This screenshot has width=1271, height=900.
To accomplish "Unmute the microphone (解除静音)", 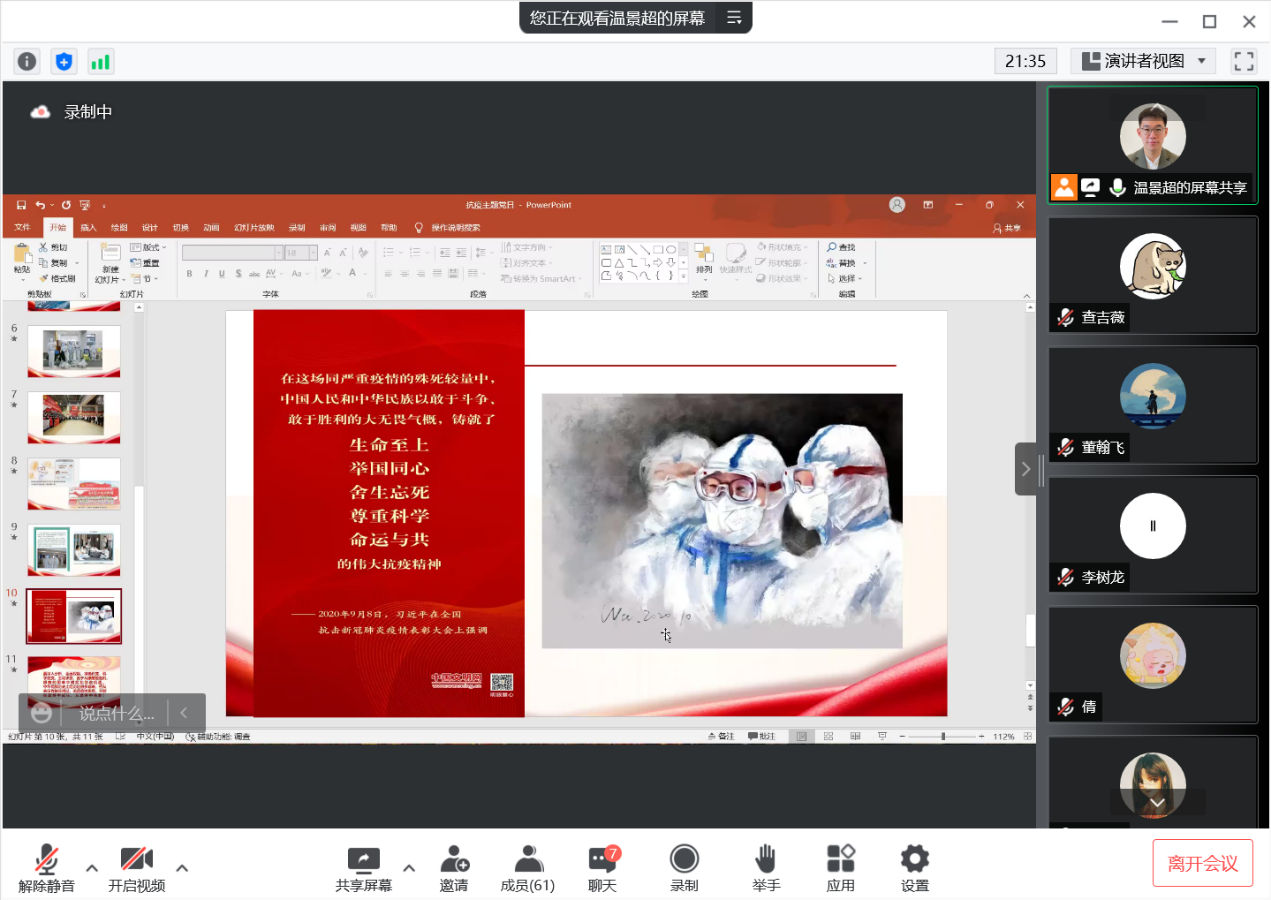I will [46, 868].
